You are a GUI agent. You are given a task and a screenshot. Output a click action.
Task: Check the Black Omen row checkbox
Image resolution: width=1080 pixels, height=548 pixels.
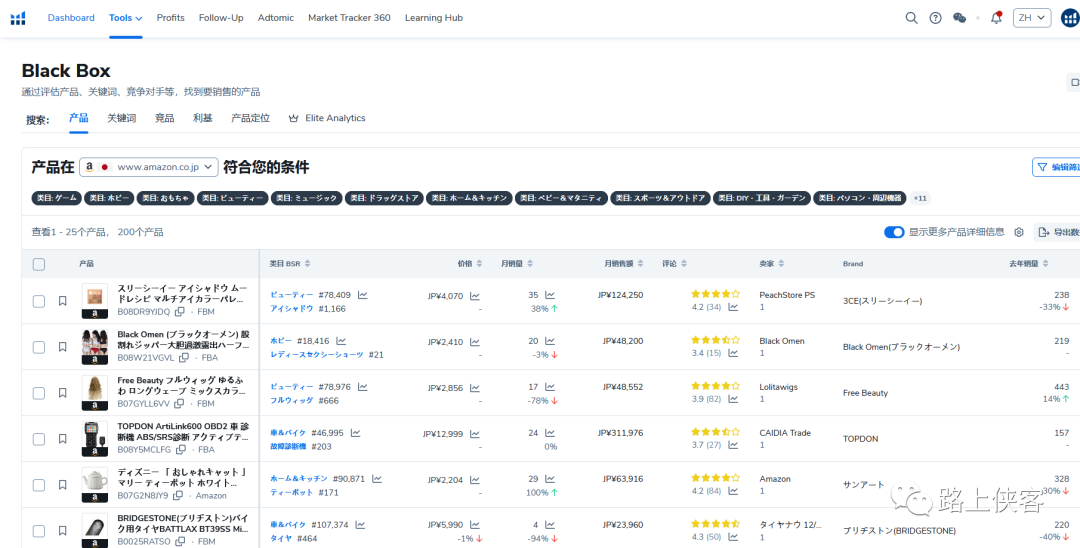pos(39,347)
